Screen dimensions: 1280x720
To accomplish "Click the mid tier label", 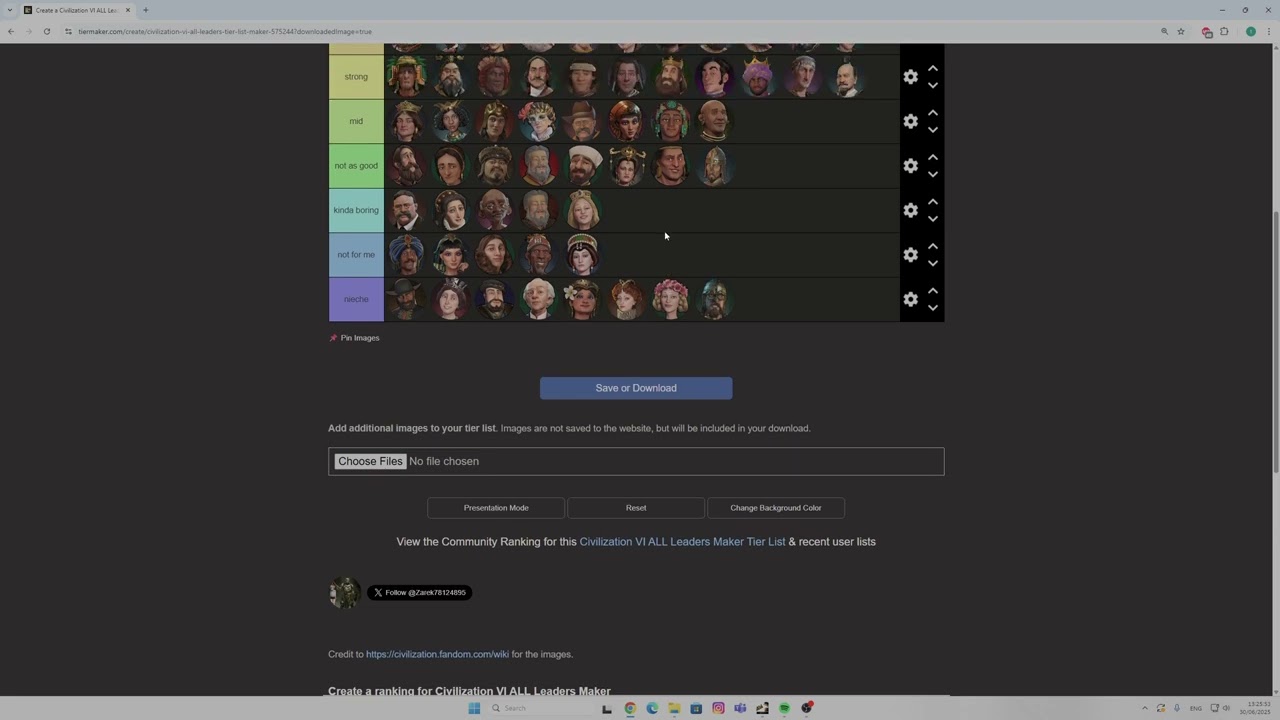I will 356,121.
